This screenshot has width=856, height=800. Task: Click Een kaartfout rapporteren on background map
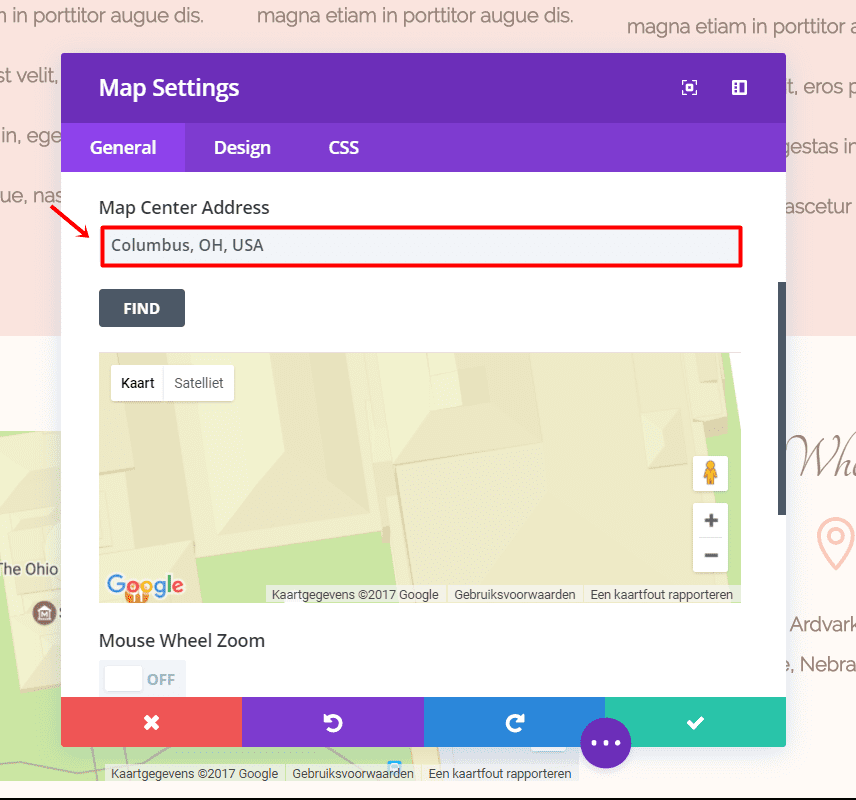(500, 774)
